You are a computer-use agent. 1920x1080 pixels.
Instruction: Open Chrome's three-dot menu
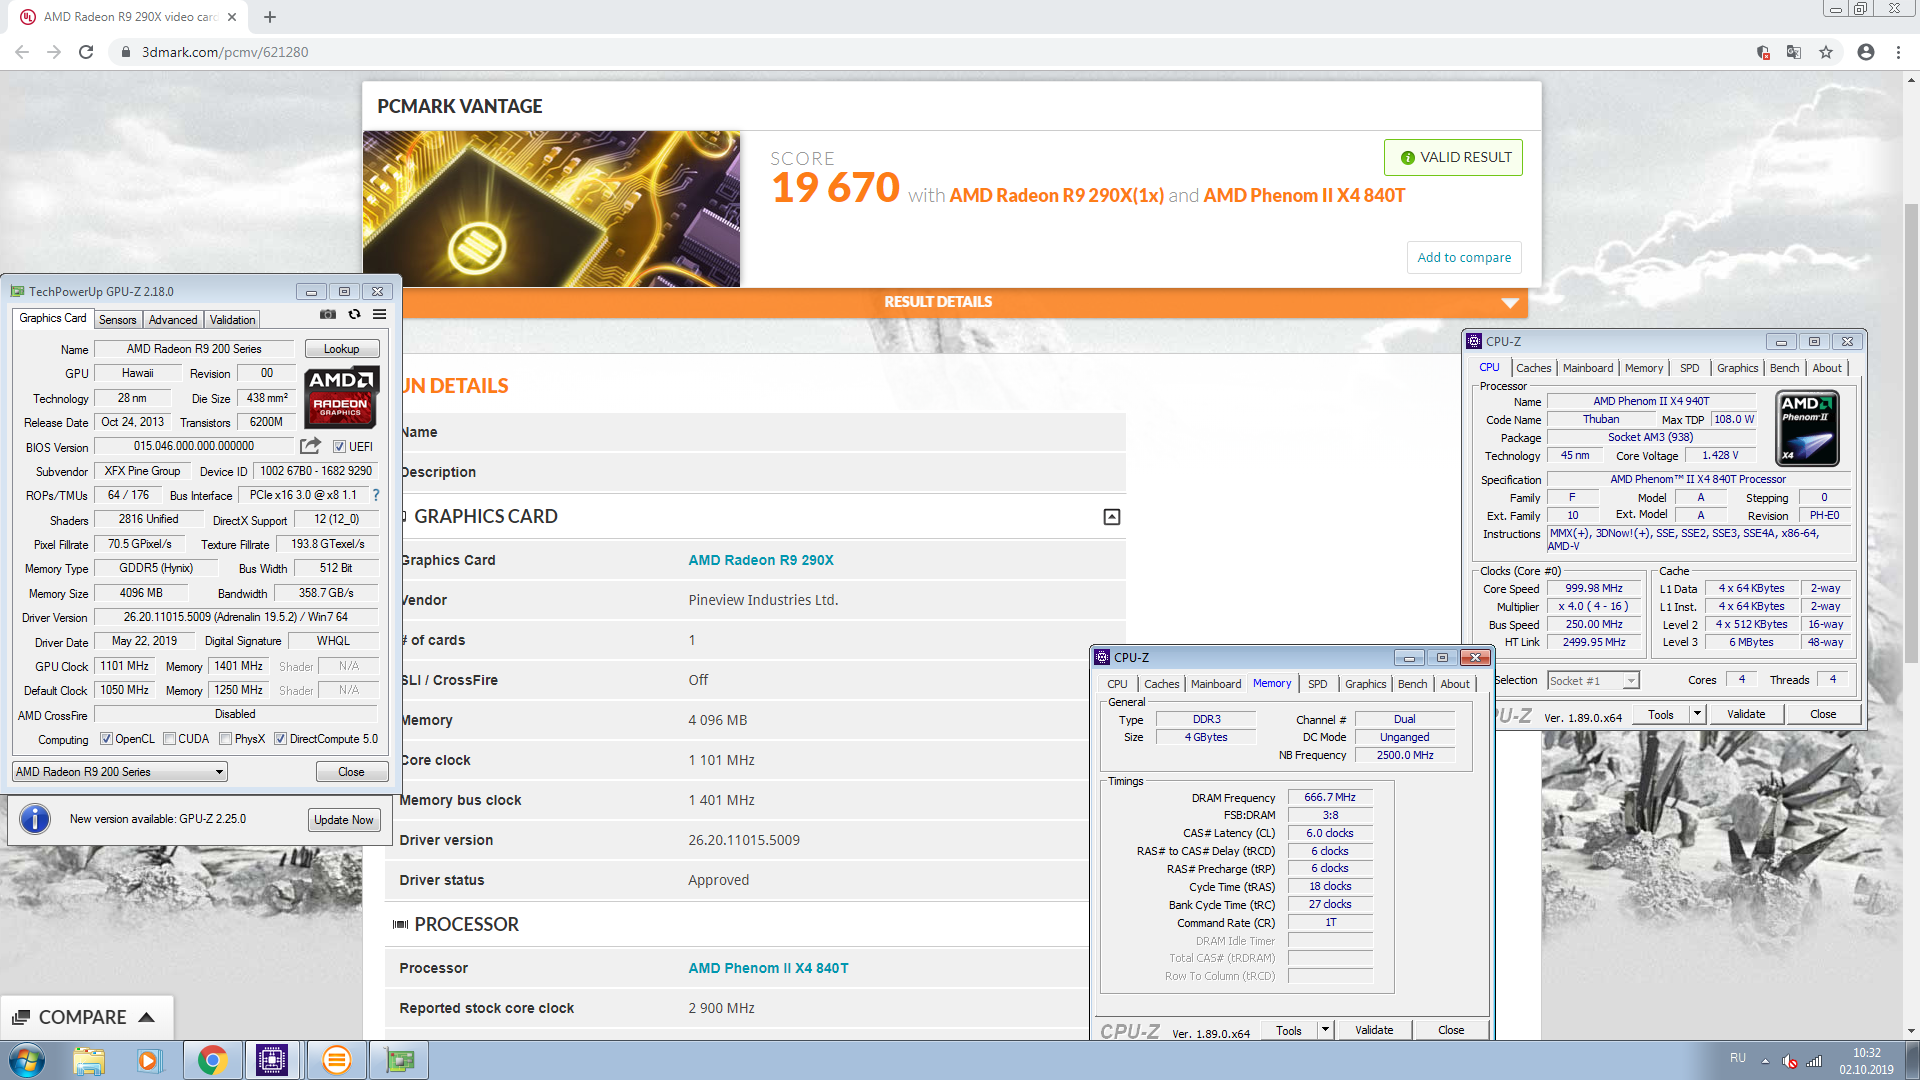click(x=1898, y=52)
